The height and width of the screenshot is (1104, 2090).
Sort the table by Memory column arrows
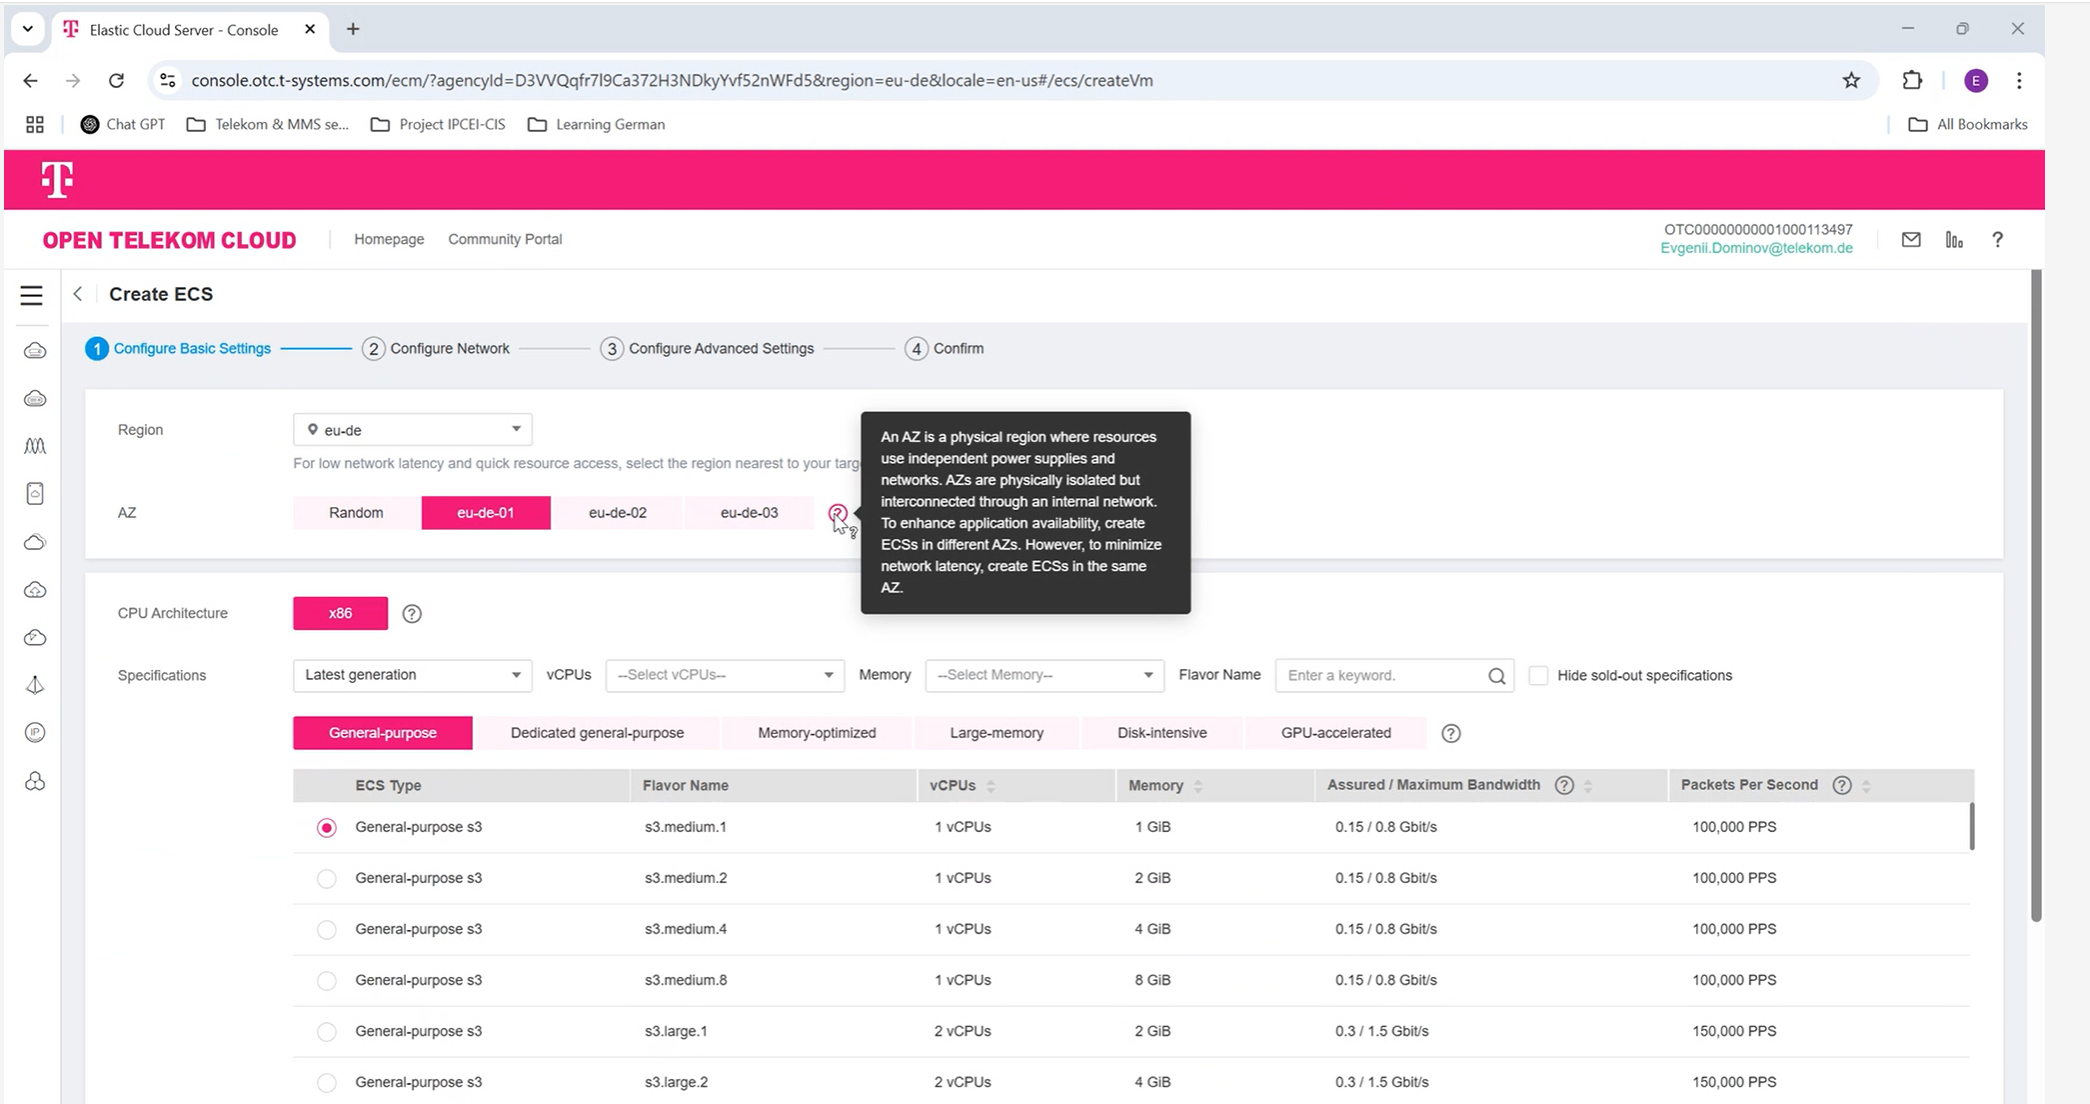(x=1198, y=786)
